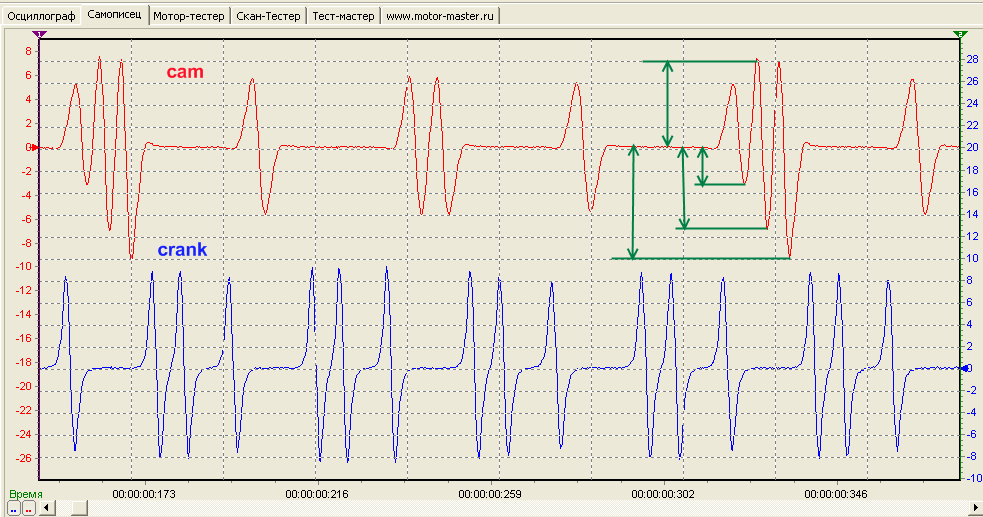This screenshot has width=983, height=517.
Task: Click the red -26 value on left axis
Action: [23, 458]
